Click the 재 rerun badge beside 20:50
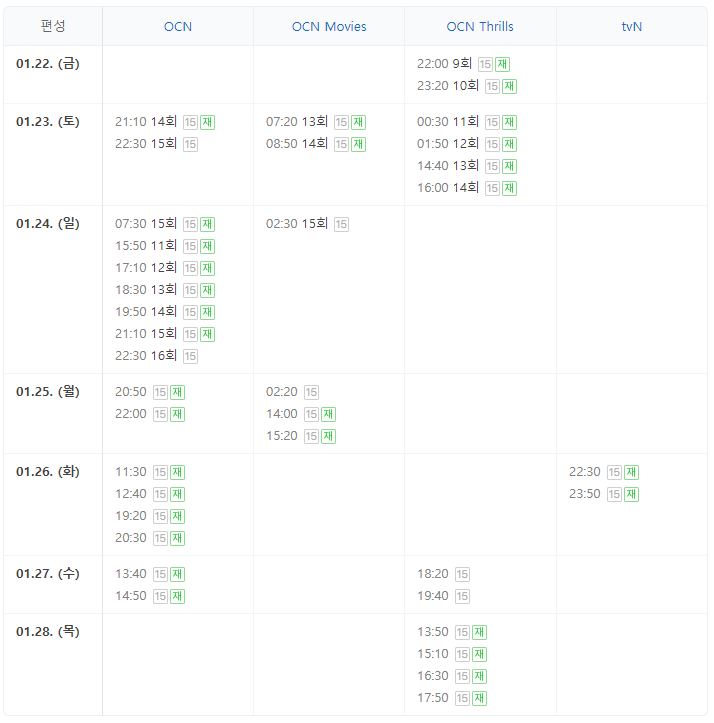 [177, 392]
